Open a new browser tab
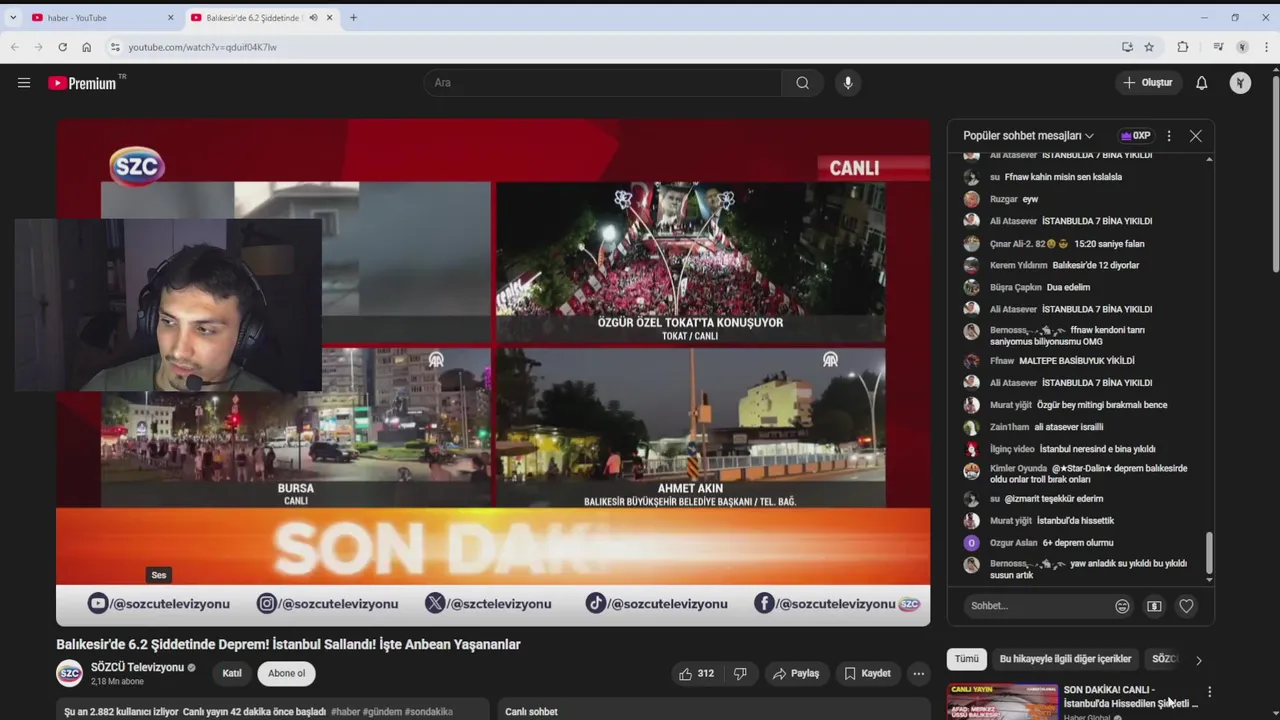The width and height of the screenshot is (1280, 720). pos(353,17)
